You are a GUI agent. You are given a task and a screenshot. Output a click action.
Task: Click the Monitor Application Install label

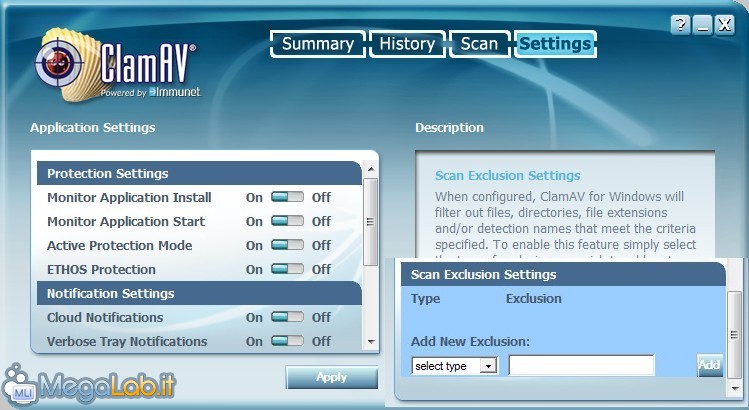(129, 197)
